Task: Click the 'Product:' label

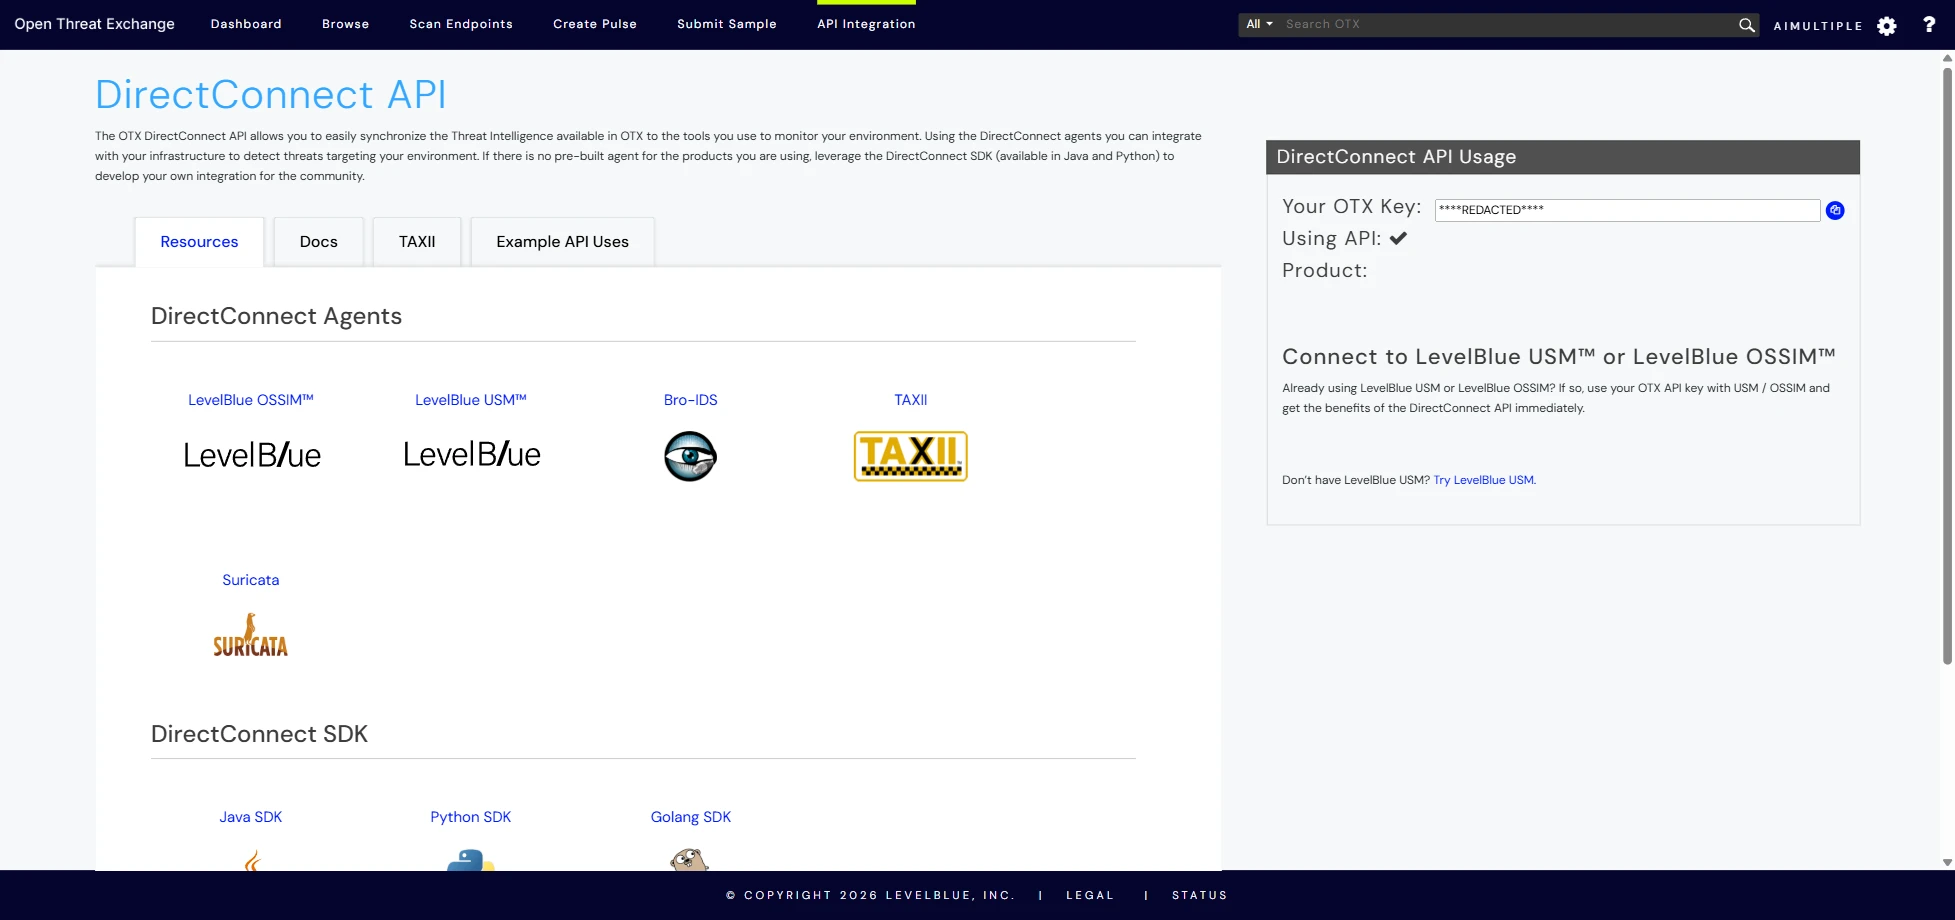Action: [x=1324, y=270]
